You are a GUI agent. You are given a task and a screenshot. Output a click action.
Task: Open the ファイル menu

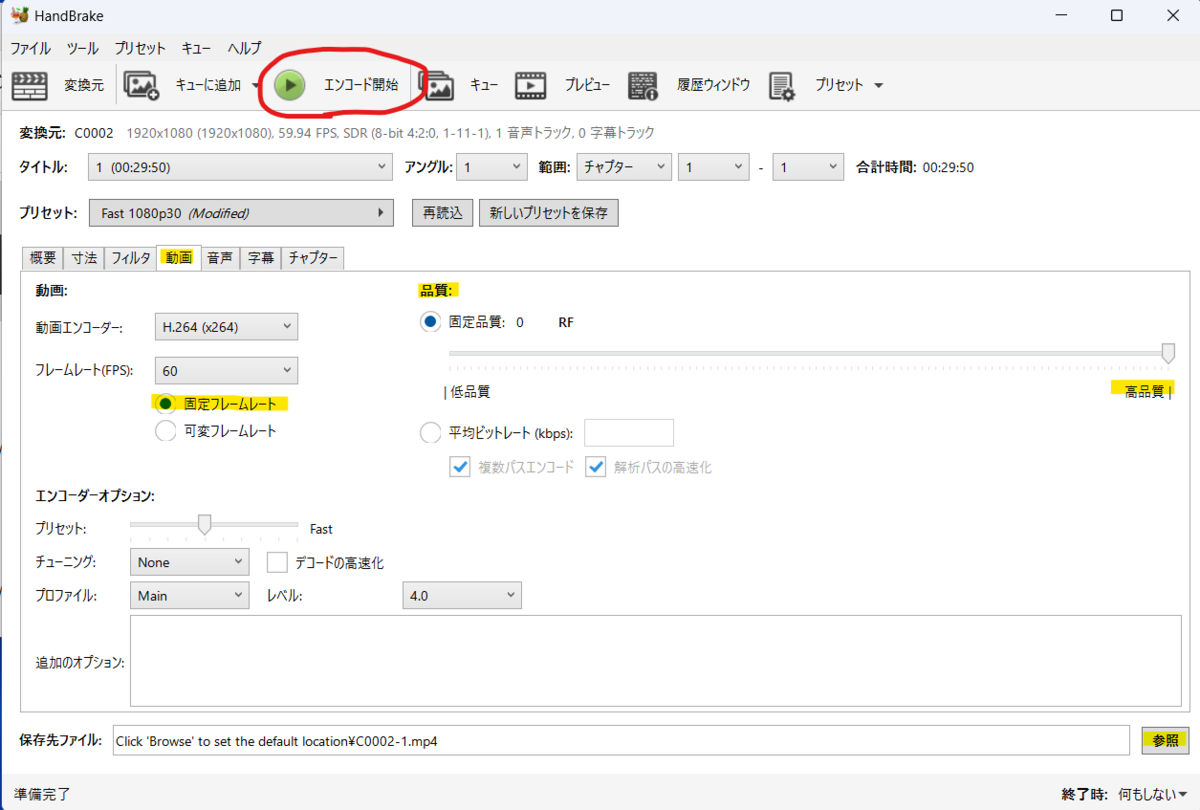30,48
